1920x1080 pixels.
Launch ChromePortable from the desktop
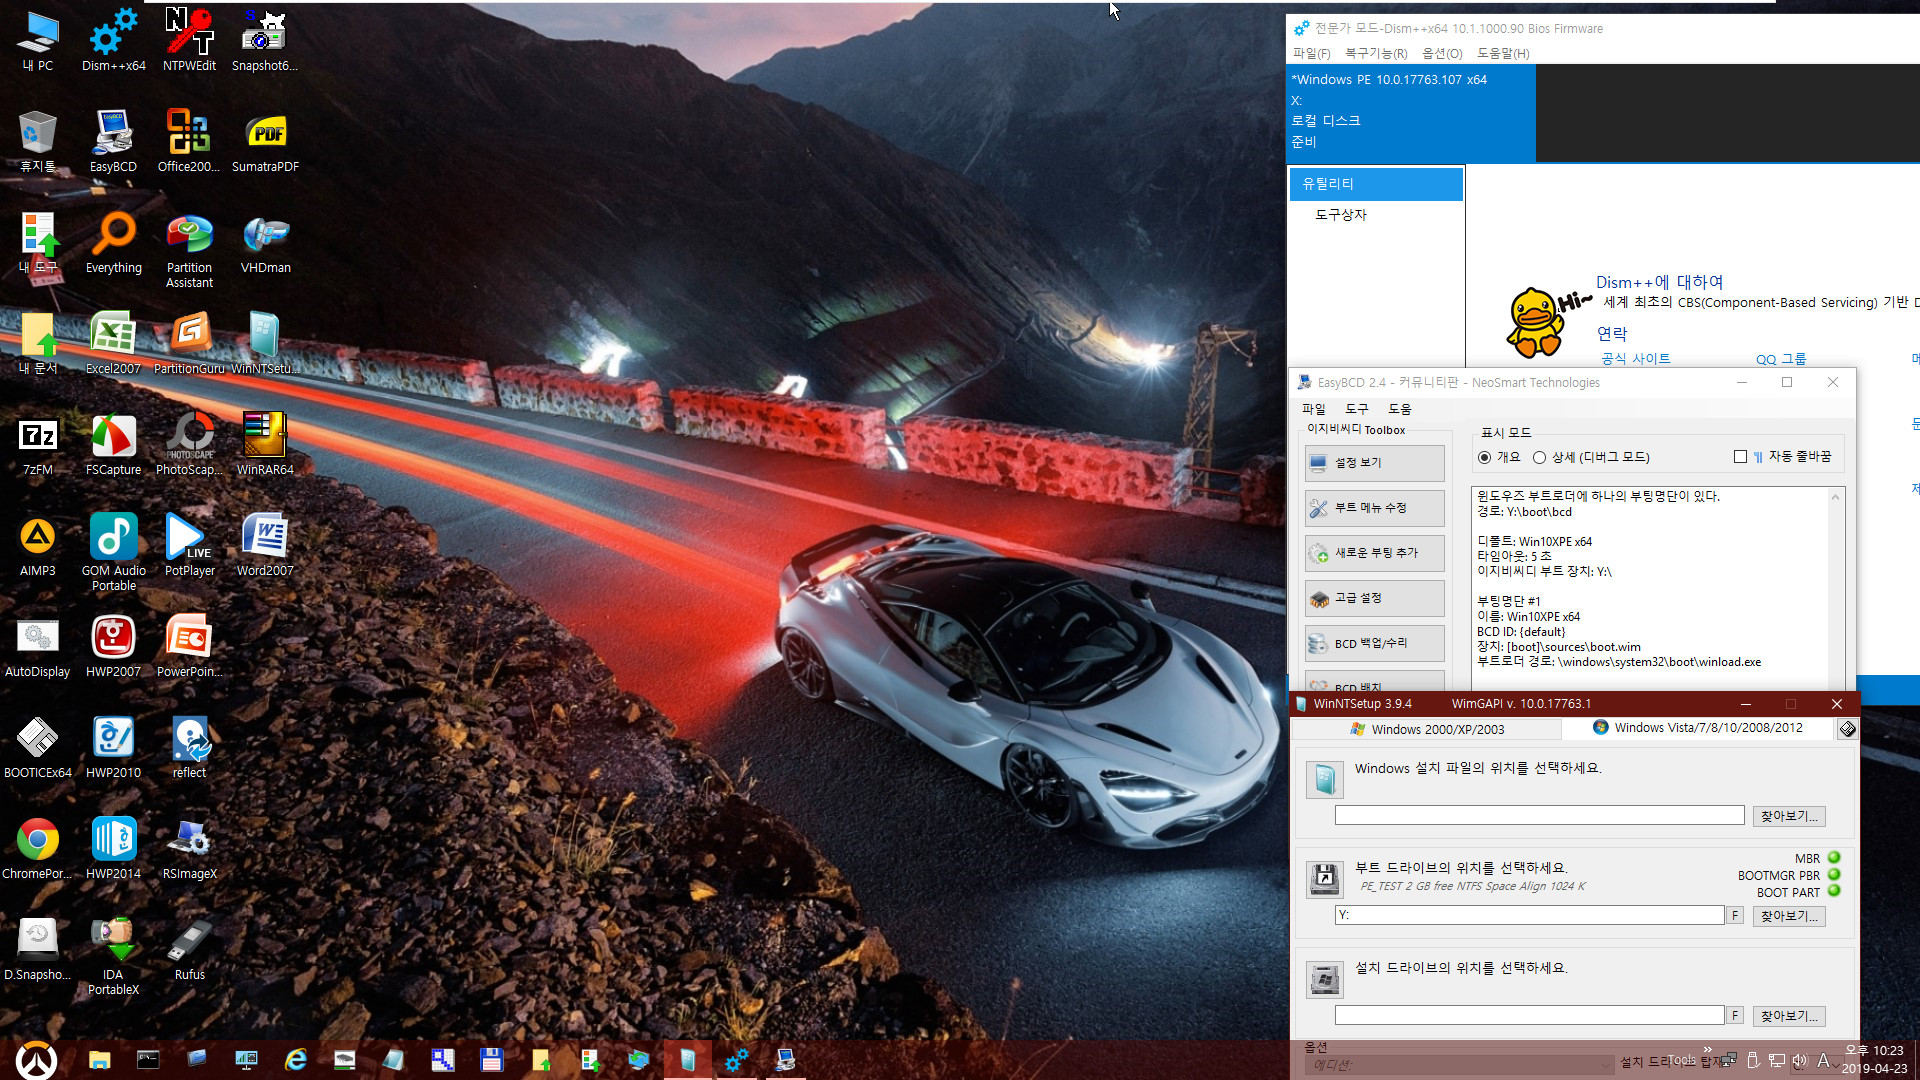(38, 848)
